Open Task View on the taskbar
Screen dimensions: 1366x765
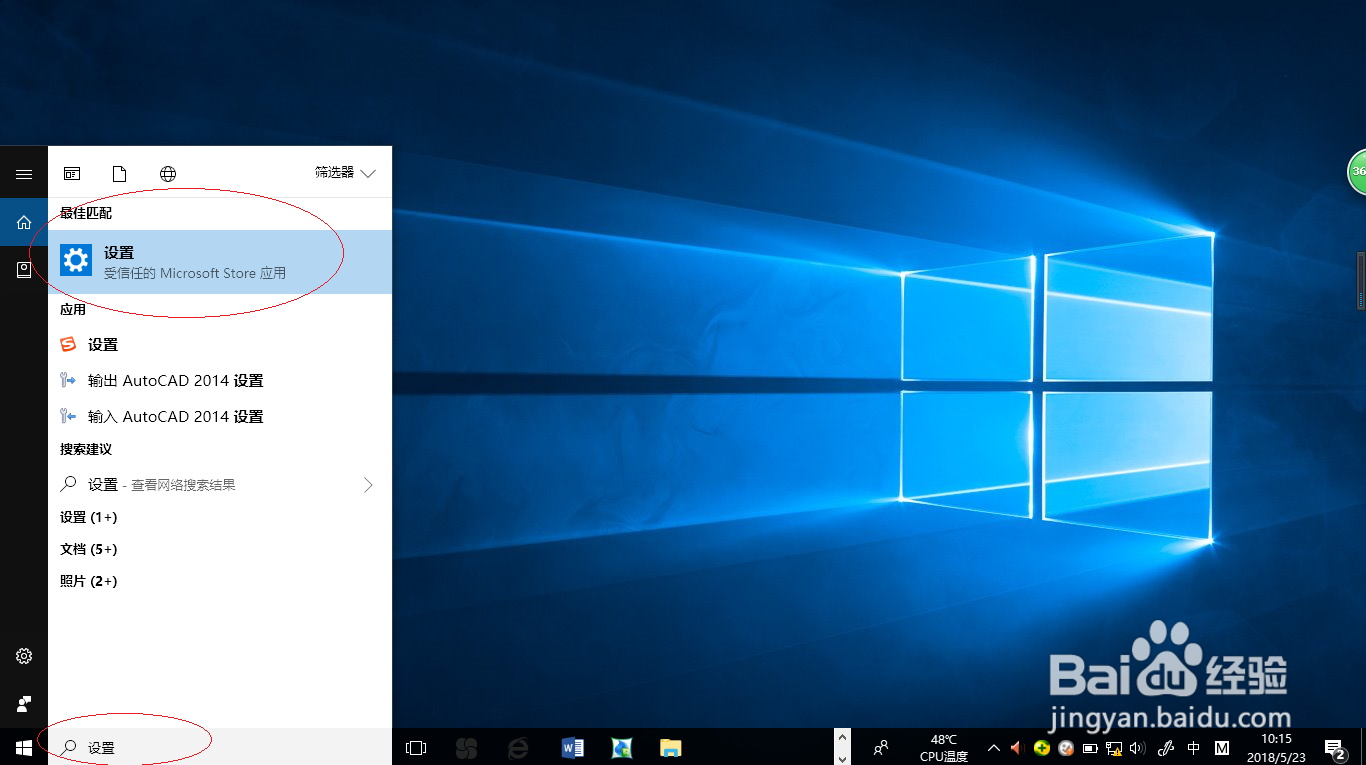click(x=416, y=747)
